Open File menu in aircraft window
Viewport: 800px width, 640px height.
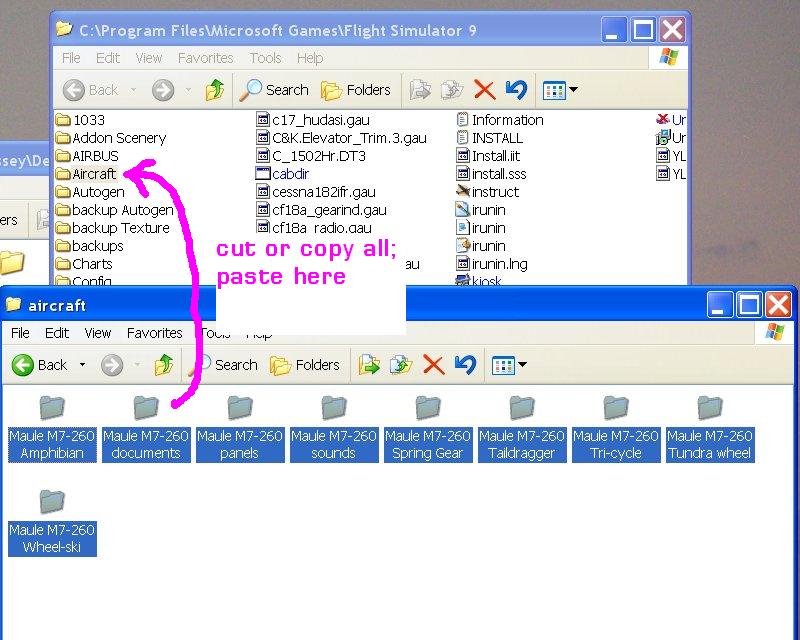click(20, 333)
